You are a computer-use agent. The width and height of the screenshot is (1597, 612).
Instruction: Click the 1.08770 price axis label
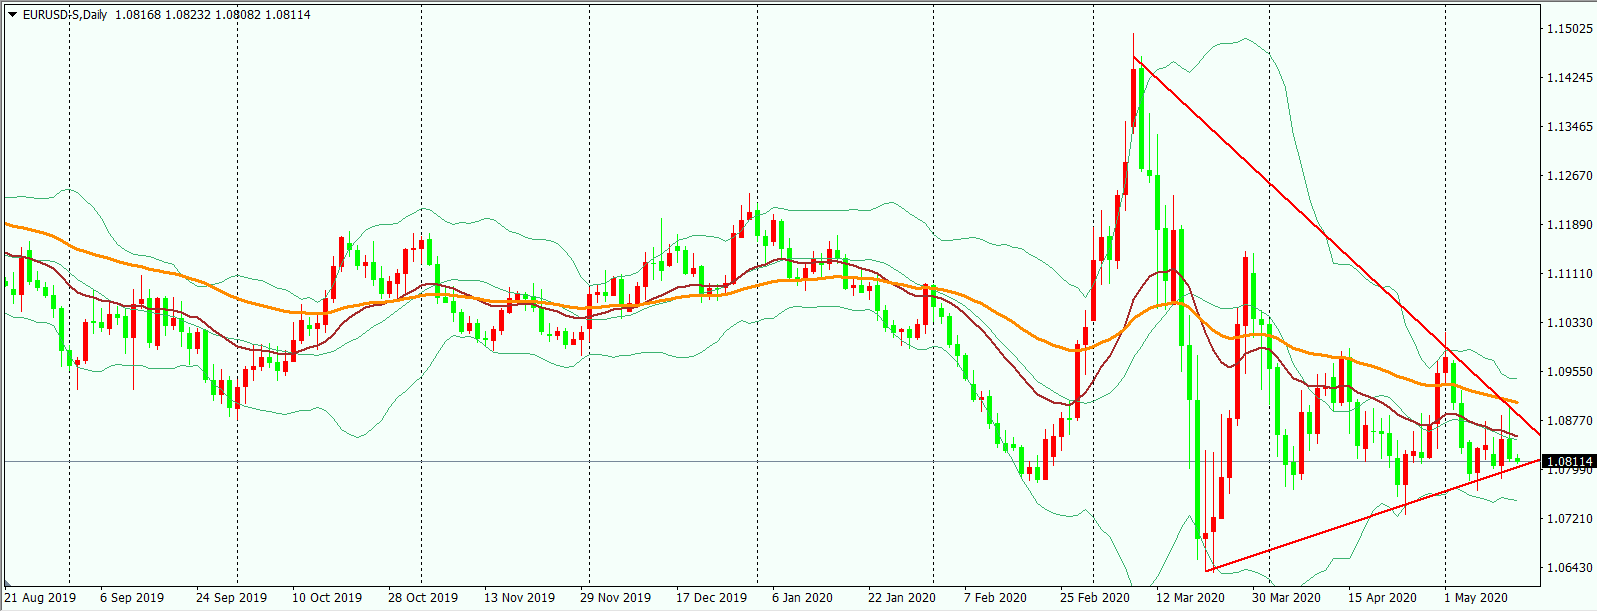(x=1569, y=421)
